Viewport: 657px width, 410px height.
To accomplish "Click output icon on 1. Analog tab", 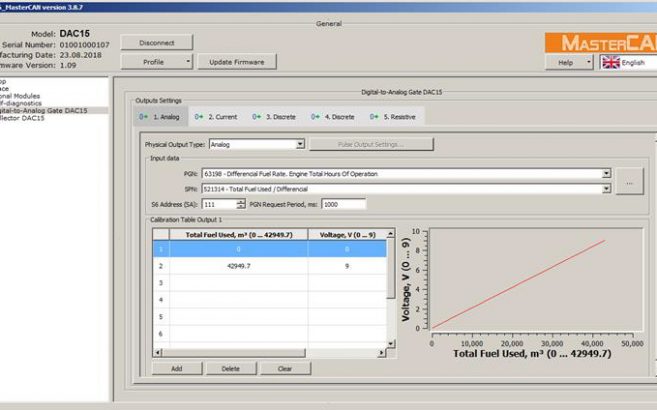I will tap(144, 117).
